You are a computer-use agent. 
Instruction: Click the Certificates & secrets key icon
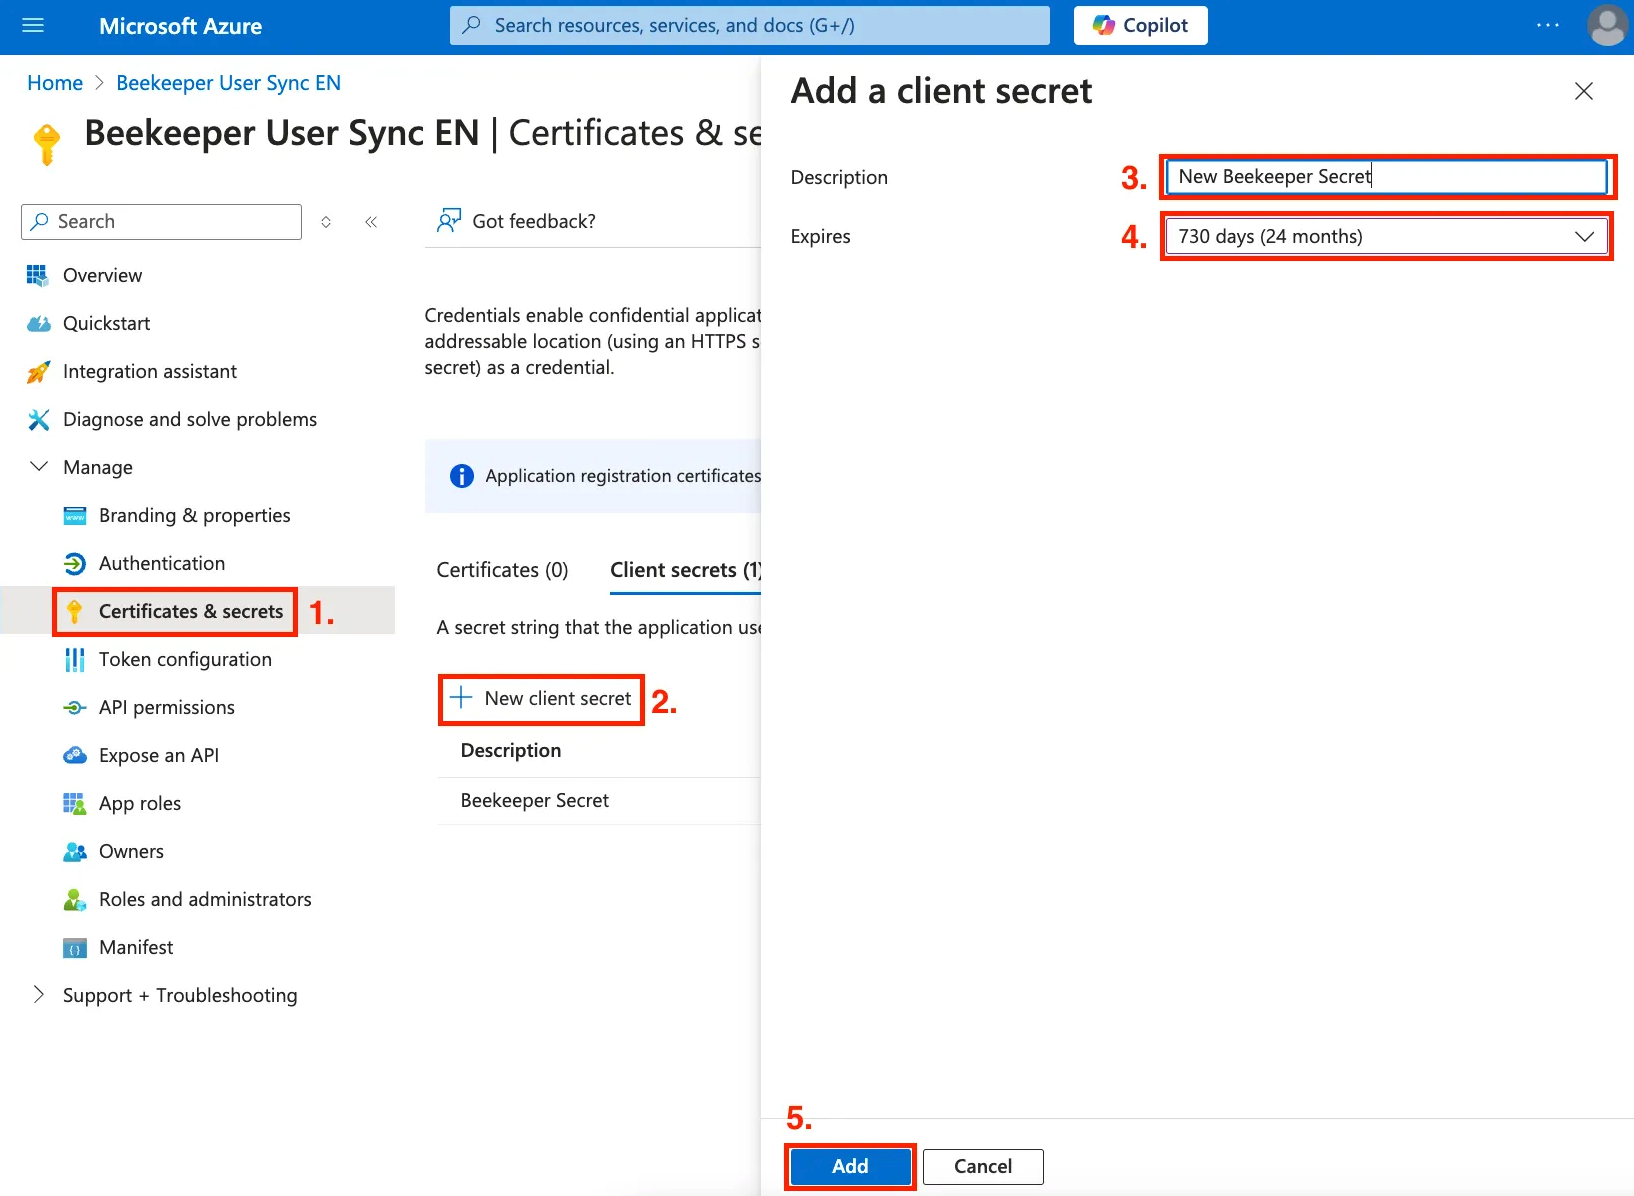(74, 612)
